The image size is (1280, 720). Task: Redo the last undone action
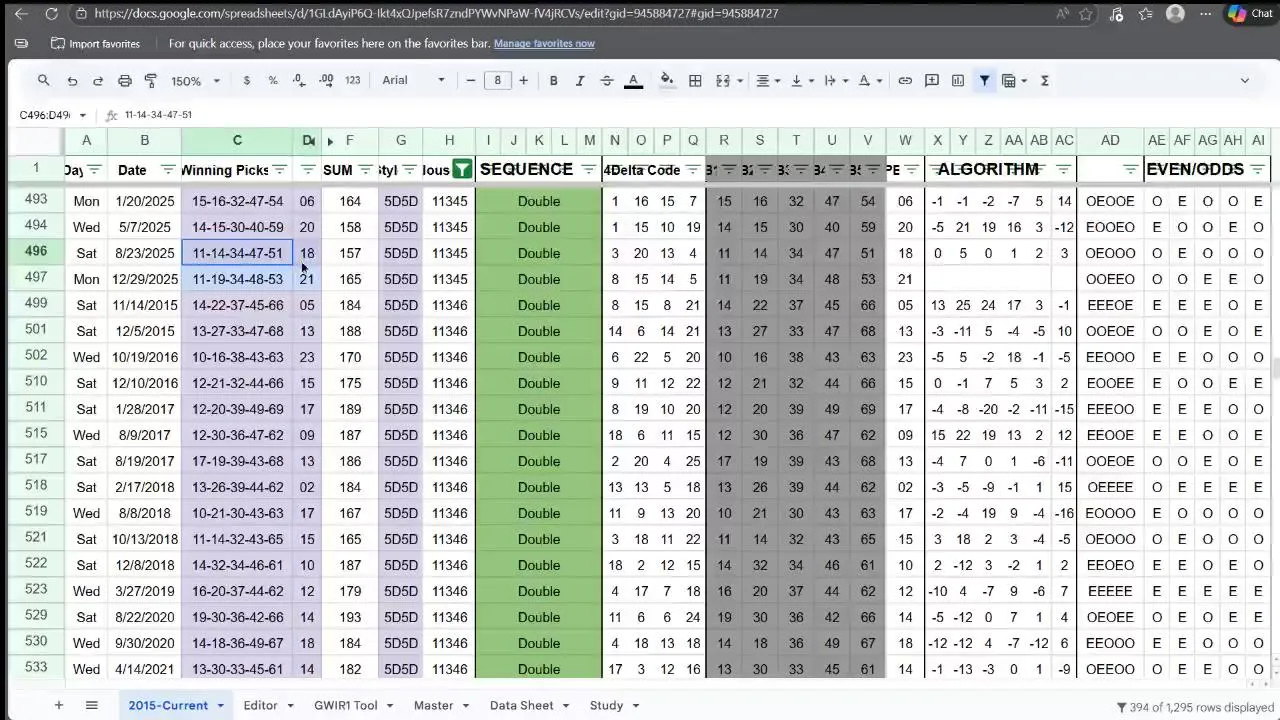pyautogui.click(x=98, y=81)
